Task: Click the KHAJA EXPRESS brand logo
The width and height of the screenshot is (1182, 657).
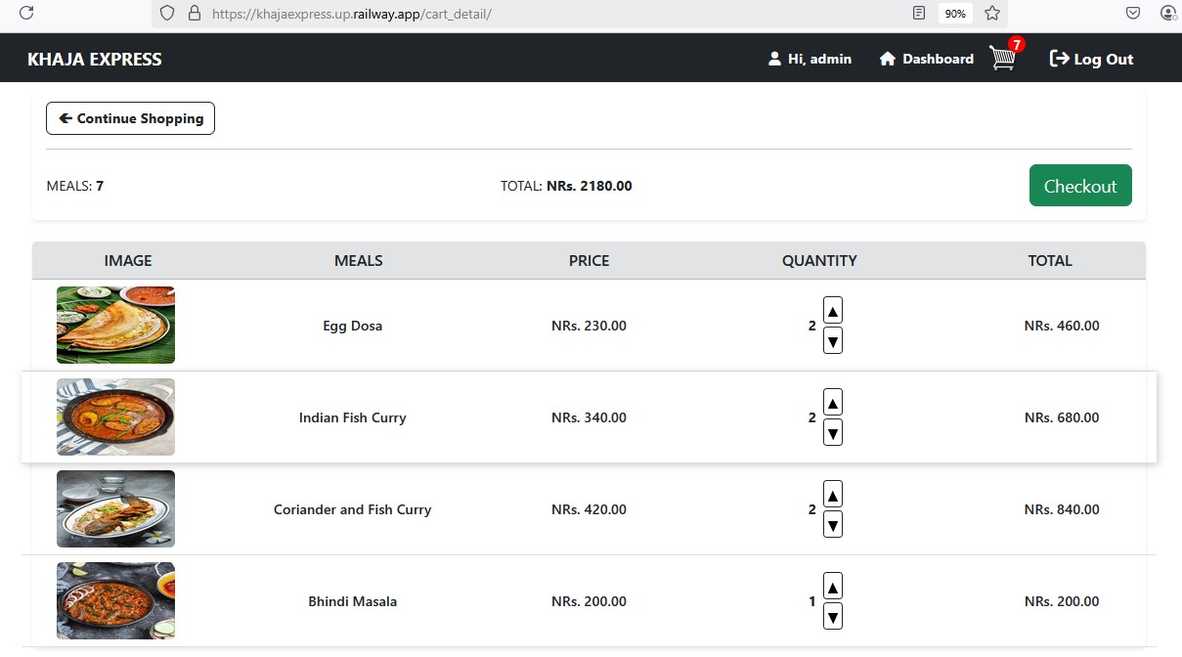Action: point(95,59)
